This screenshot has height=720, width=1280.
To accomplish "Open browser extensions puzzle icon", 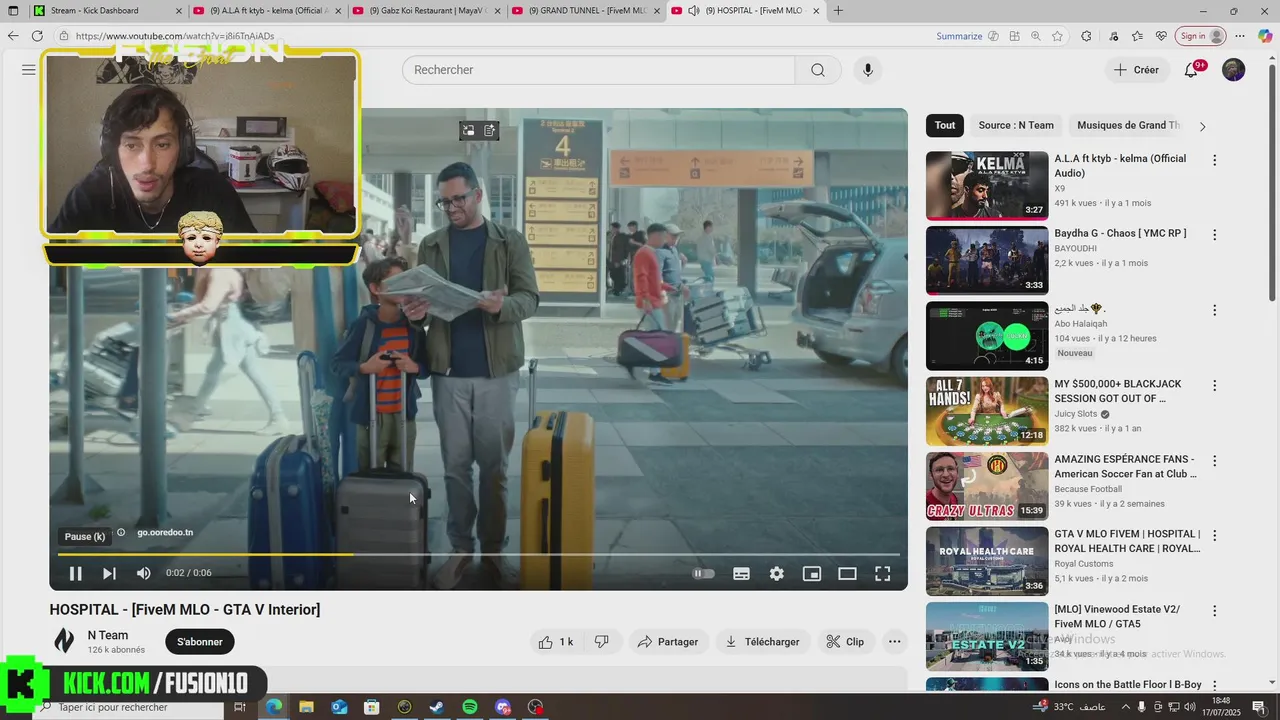I will [x=1086, y=36].
